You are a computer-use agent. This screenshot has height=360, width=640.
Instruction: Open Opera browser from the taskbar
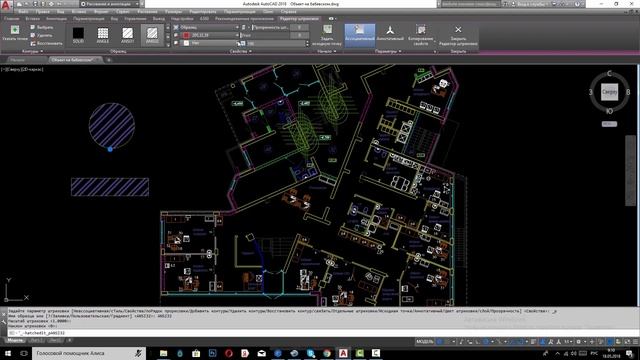click(x=229, y=353)
